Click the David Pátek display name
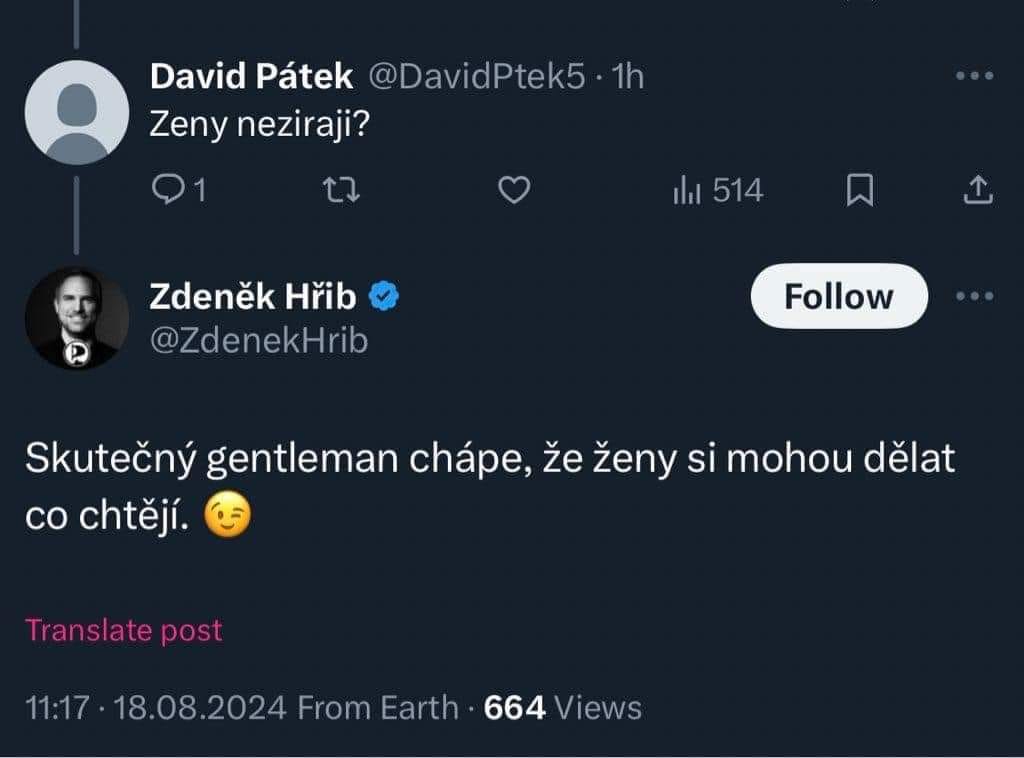 point(250,77)
